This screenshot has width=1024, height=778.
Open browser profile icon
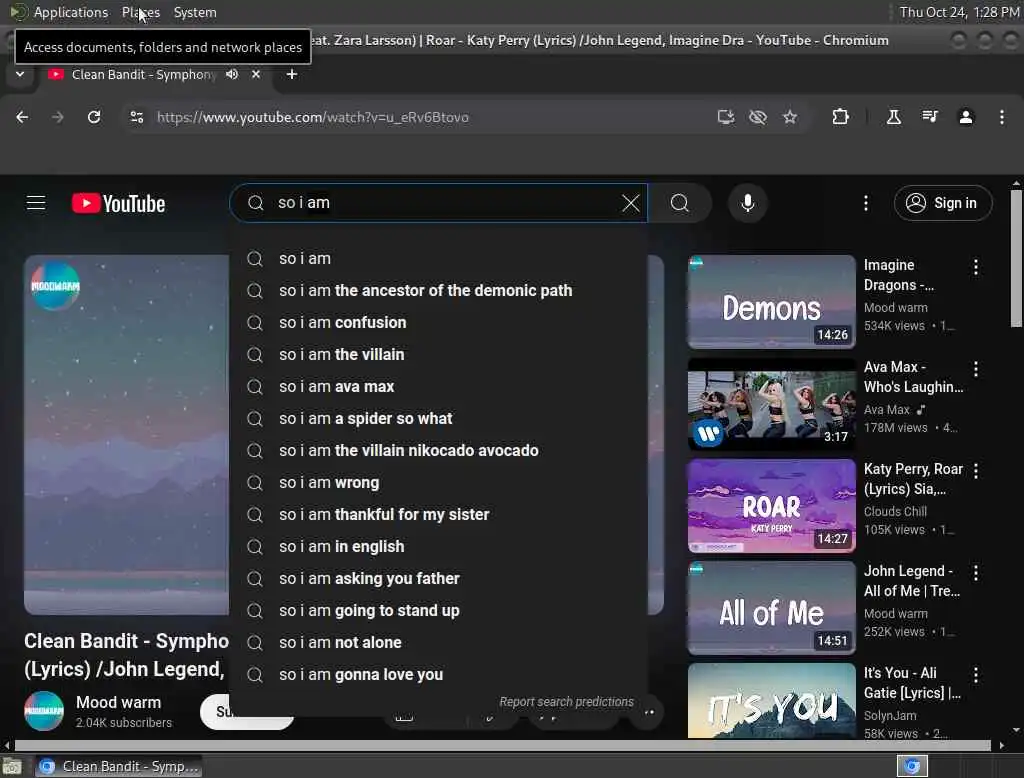click(x=966, y=117)
